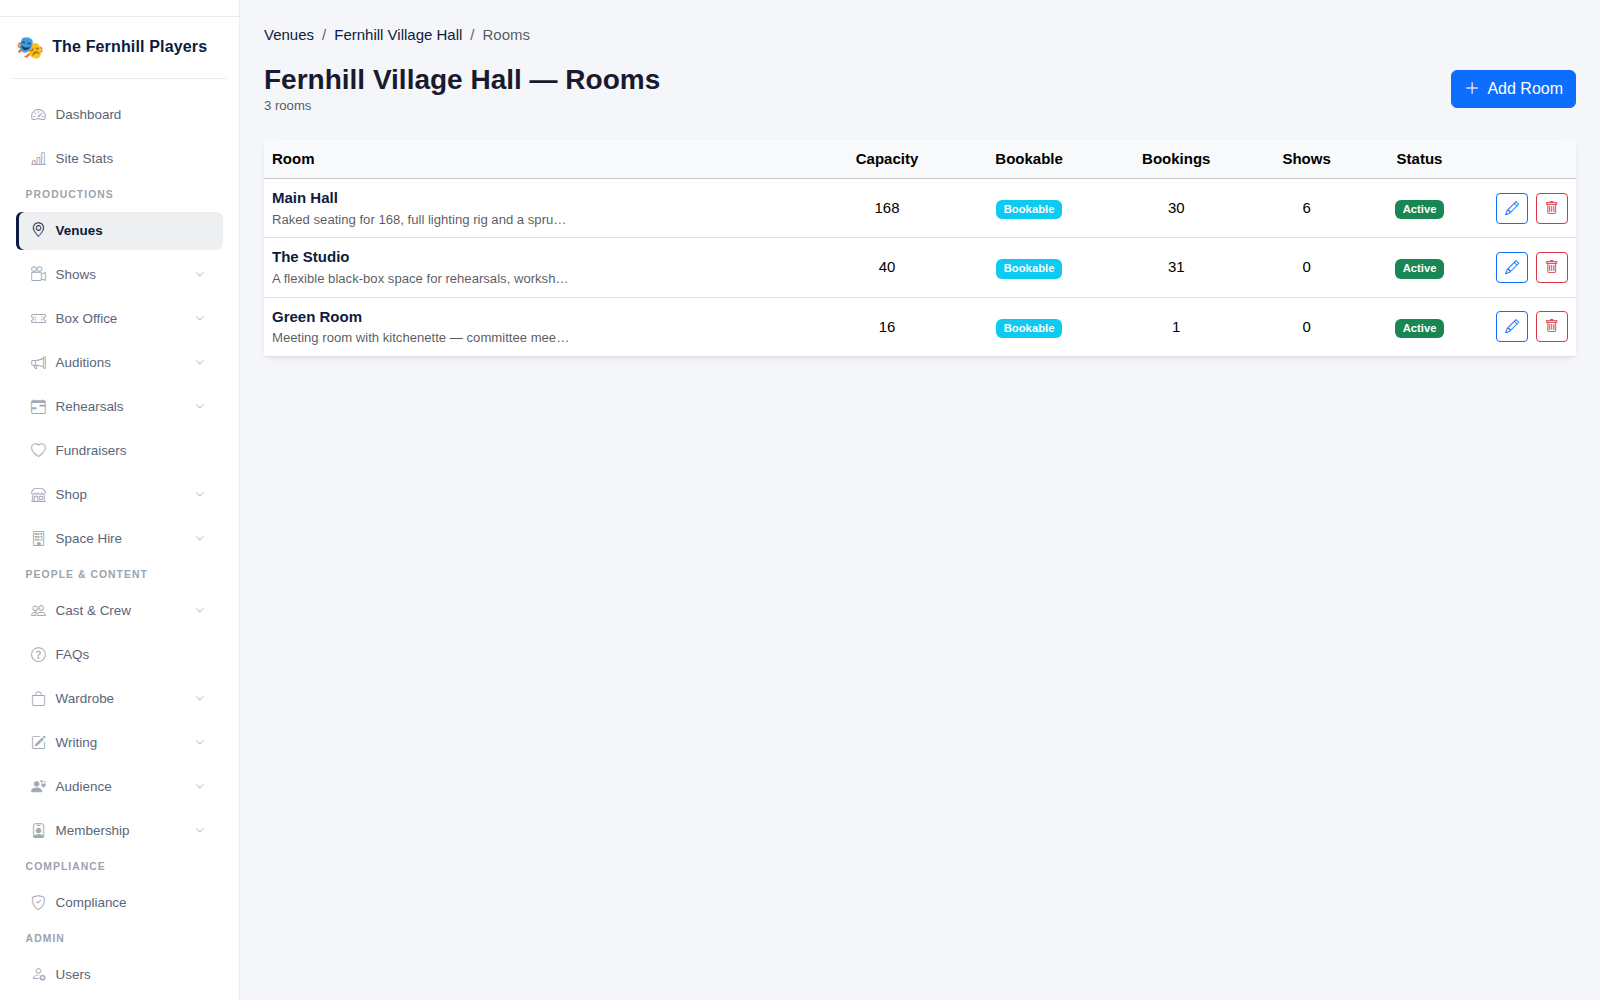Click the Compliance shield icon
This screenshot has width=1600, height=1000.
click(x=38, y=903)
